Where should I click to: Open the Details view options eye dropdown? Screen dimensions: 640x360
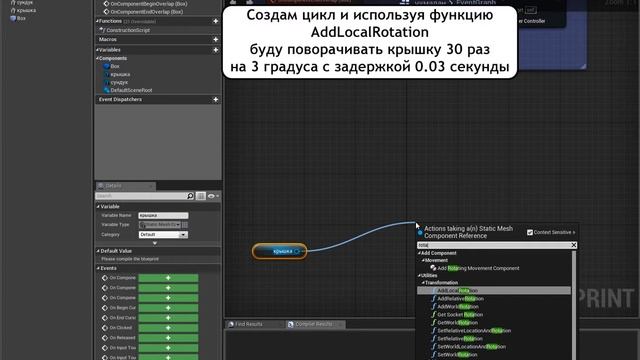pyautogui.click(x=213, y=196)
